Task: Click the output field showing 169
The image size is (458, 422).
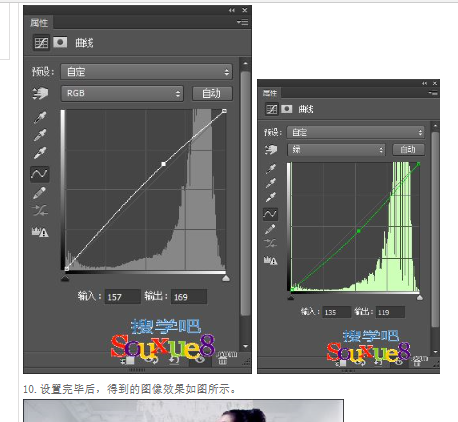Action: pos(189,297)
